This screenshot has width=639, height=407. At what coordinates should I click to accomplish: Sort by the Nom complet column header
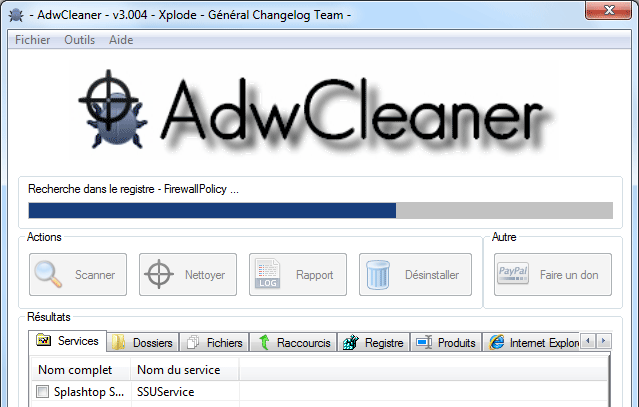coord(81,370)
